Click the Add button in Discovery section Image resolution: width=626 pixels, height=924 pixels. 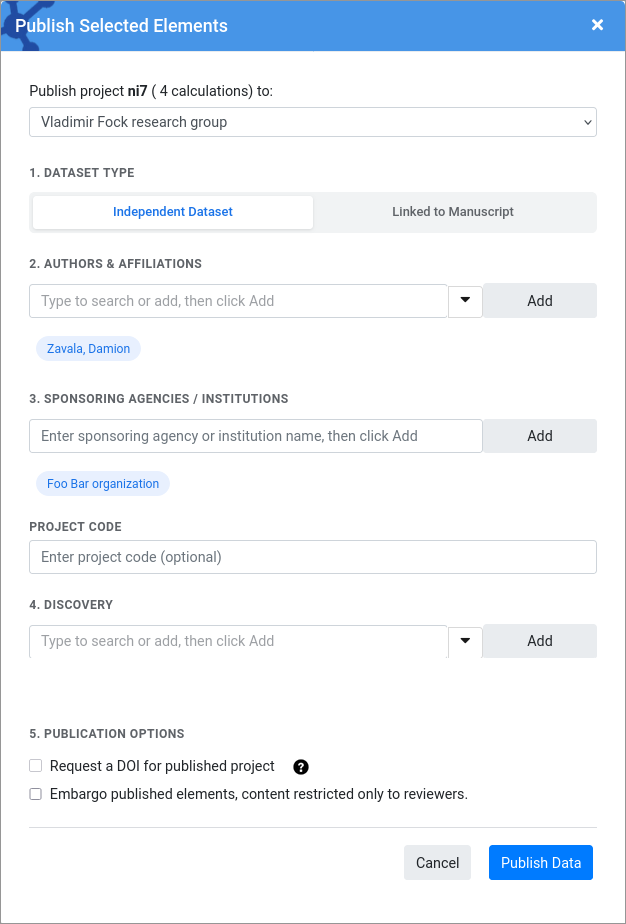point(539,641)
